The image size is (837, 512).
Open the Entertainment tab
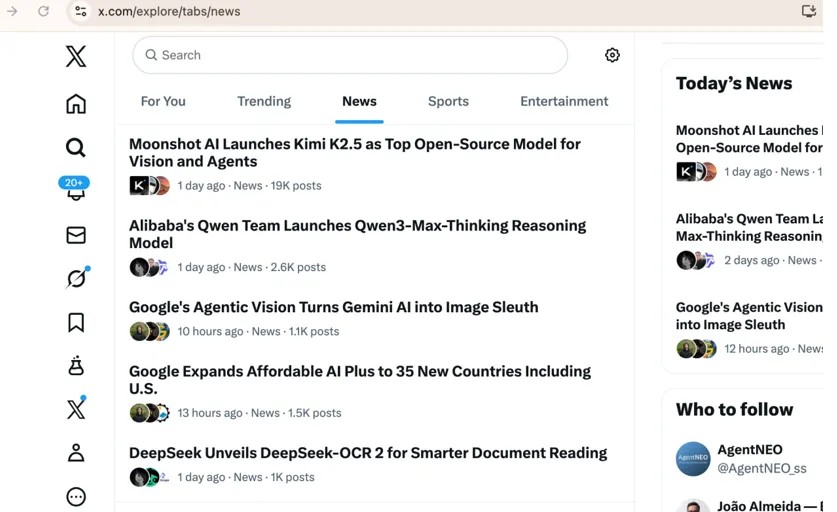(564, 101)
